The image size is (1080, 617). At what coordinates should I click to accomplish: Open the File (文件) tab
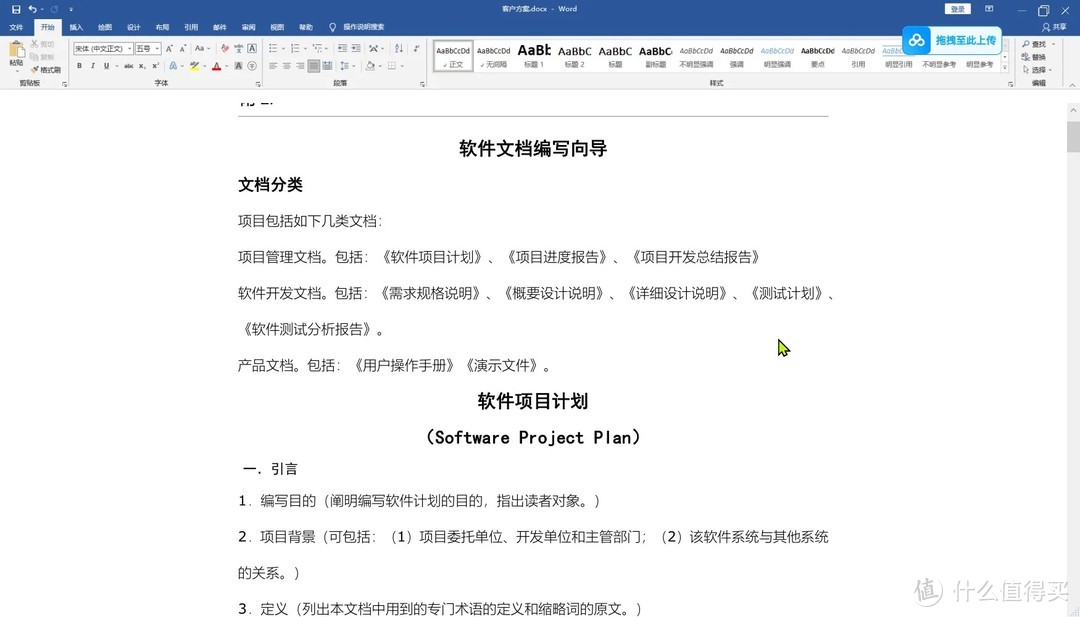tap(17, 28)
